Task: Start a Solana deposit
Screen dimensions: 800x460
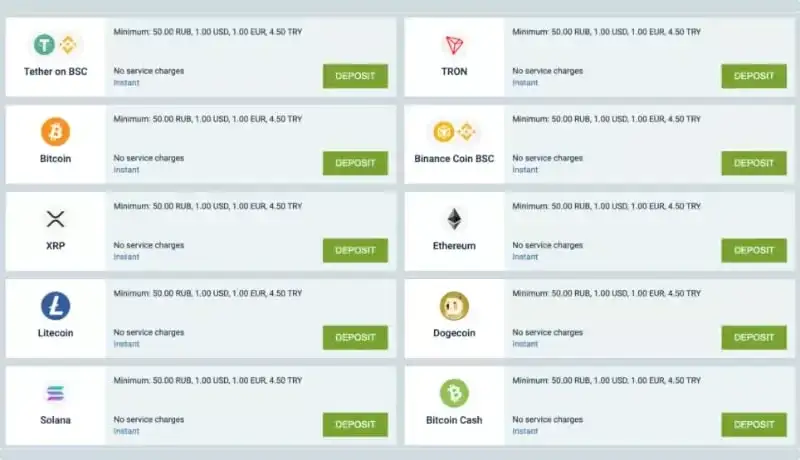Action: click(355, 424)
